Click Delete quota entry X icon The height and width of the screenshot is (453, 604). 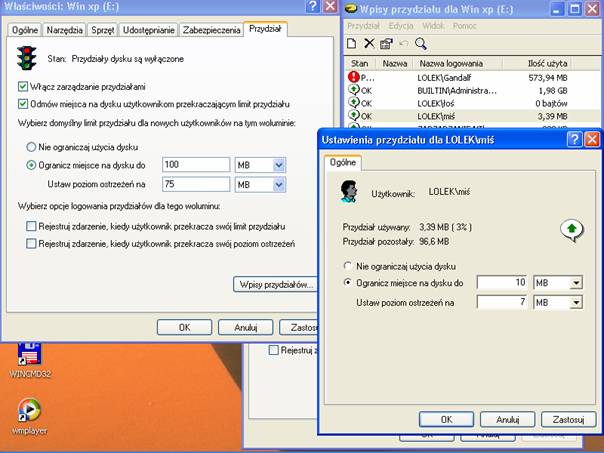click(x=369, y=43)
